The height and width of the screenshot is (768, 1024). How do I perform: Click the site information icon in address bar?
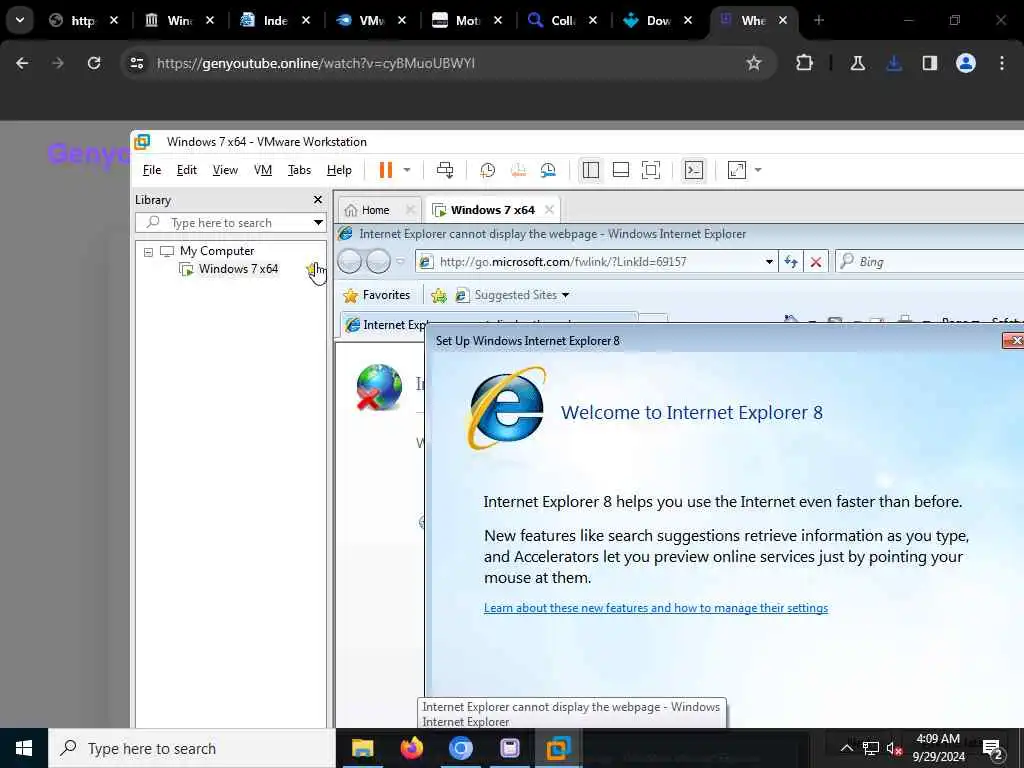tap(137, 63)
